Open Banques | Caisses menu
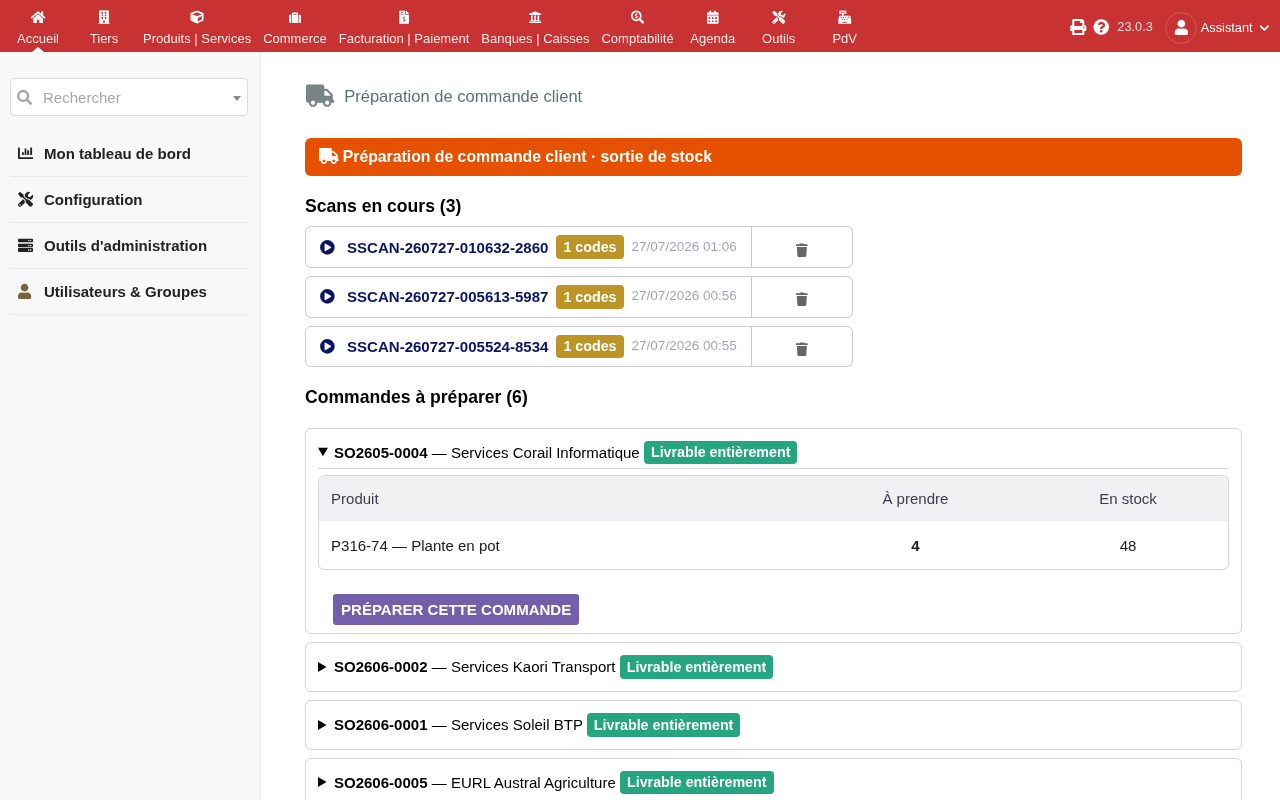This screenshot has height=800, width=1280. 535,27
